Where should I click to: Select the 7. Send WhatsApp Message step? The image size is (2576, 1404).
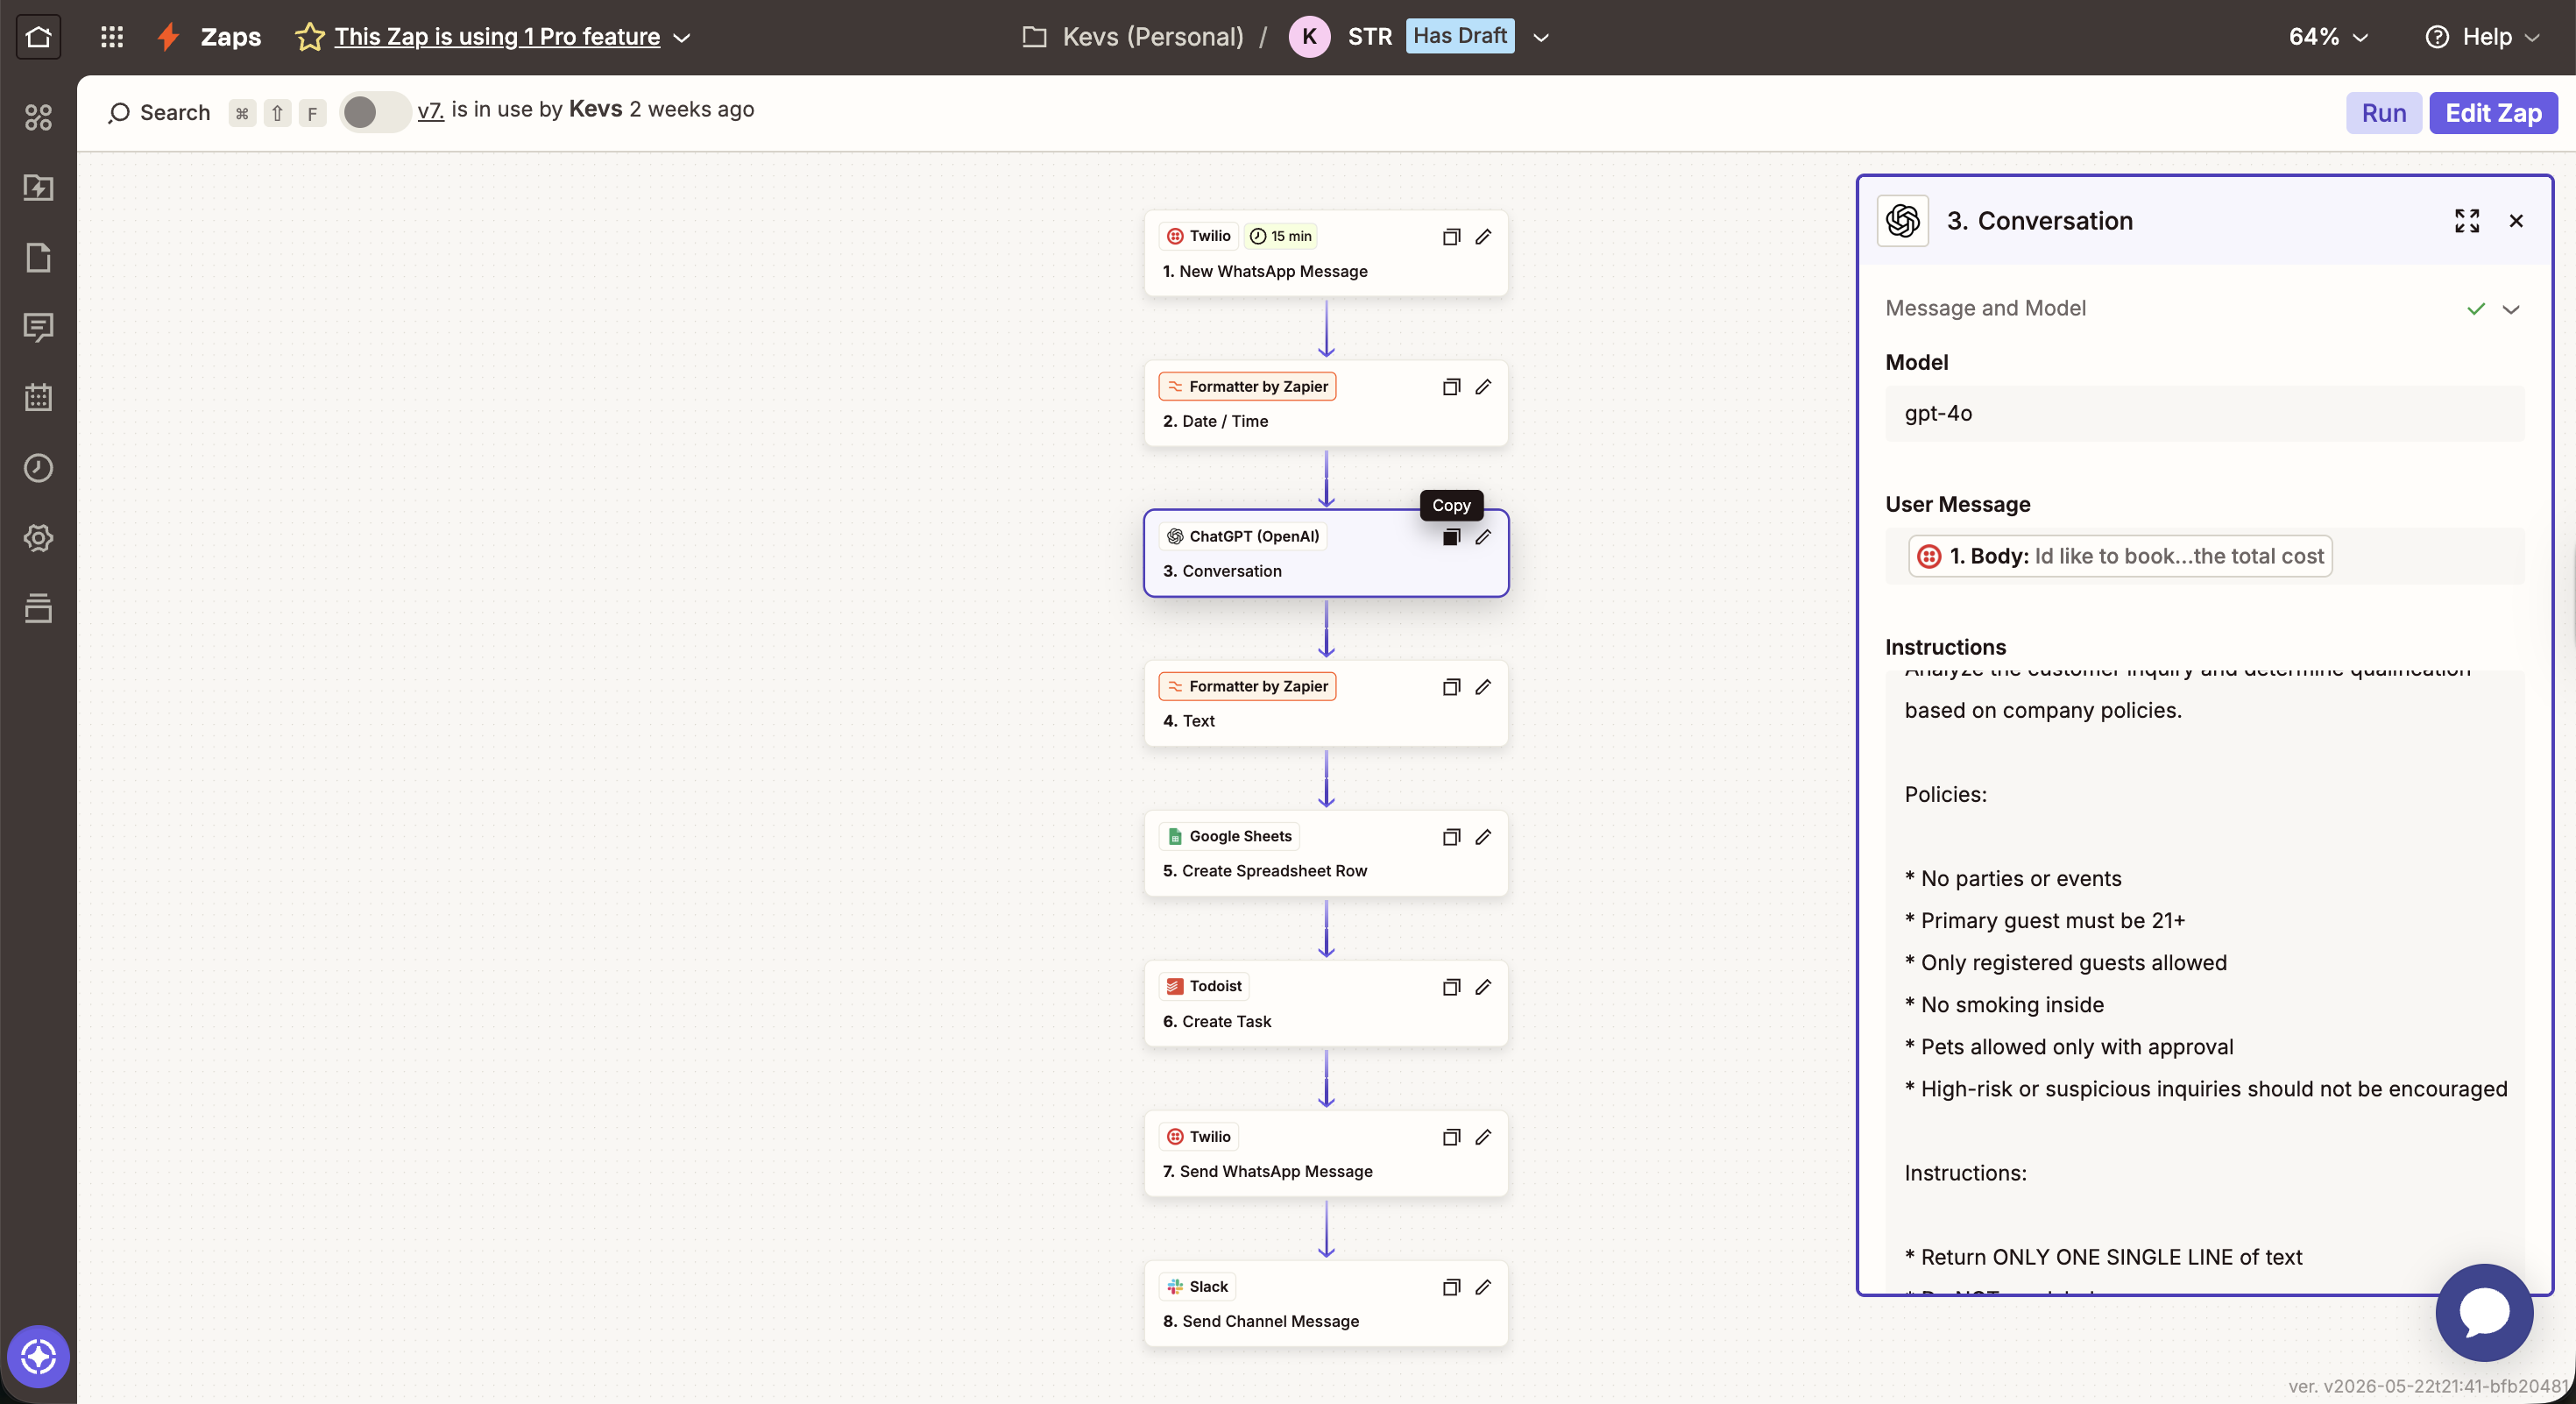(x=1325, y=1153)
